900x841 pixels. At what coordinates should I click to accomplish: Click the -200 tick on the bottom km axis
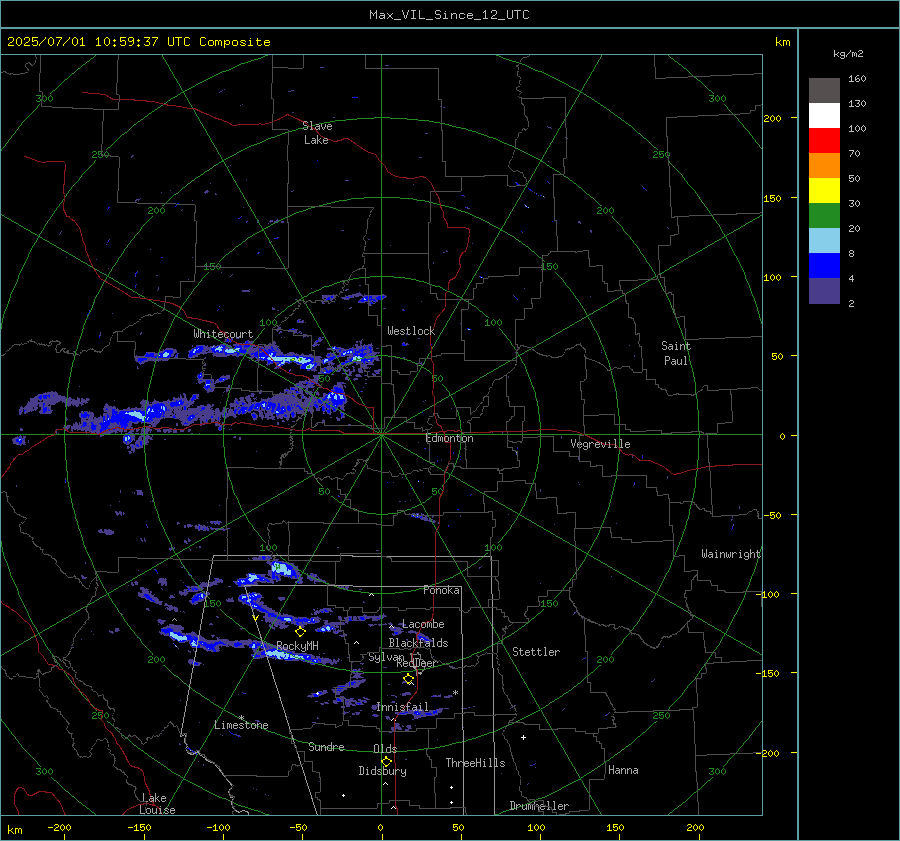click(x=60, y=828)
